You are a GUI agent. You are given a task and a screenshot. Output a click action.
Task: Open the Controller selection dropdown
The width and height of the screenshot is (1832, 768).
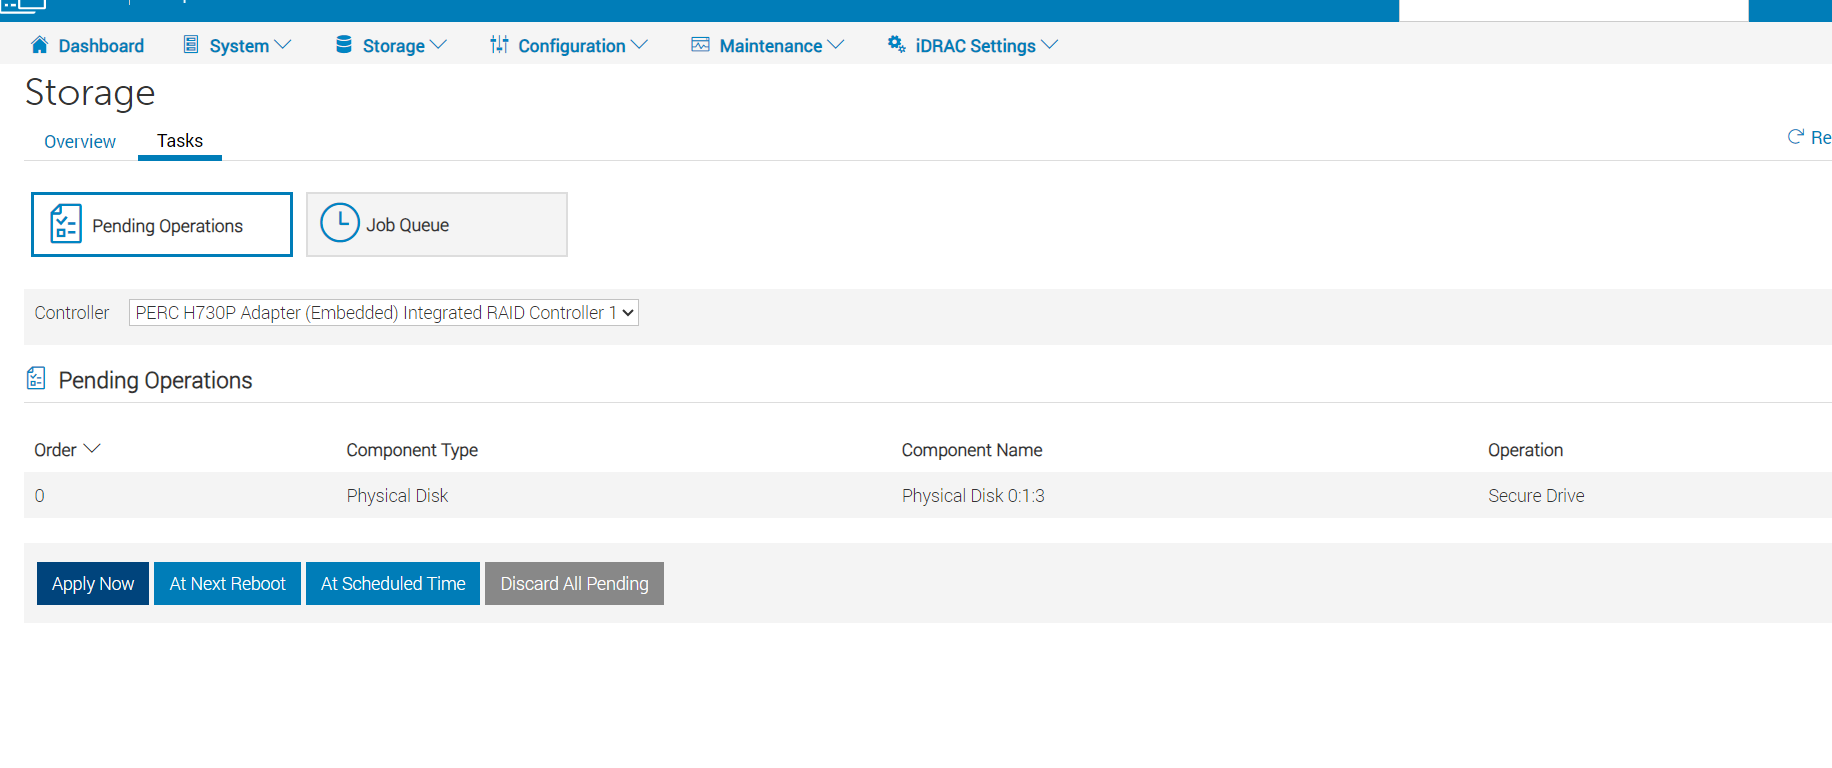(x=383, y=313)
